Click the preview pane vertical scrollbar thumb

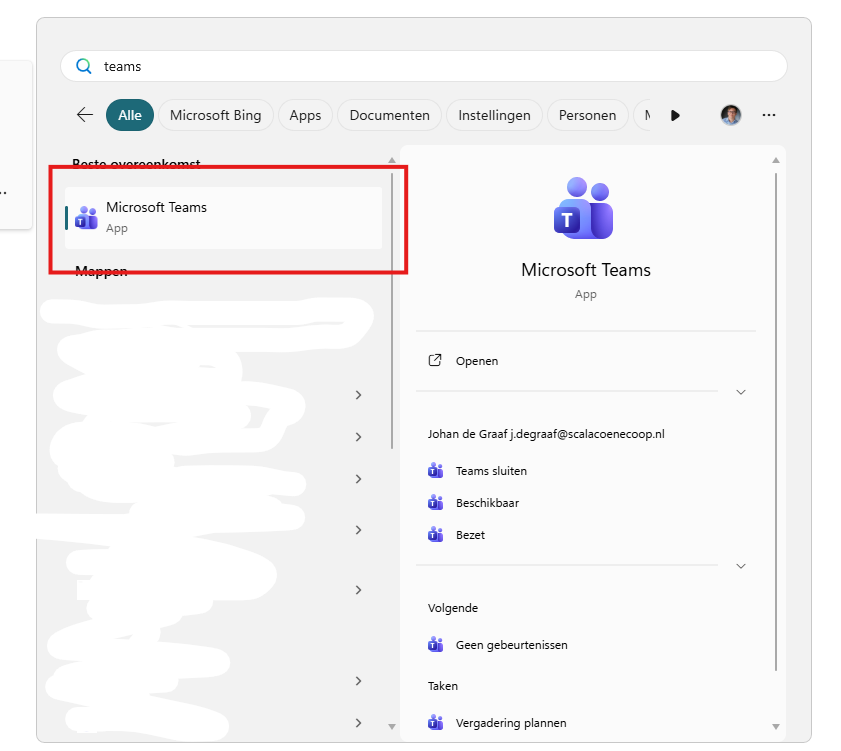pyautogui.click(x=776, y=421)
